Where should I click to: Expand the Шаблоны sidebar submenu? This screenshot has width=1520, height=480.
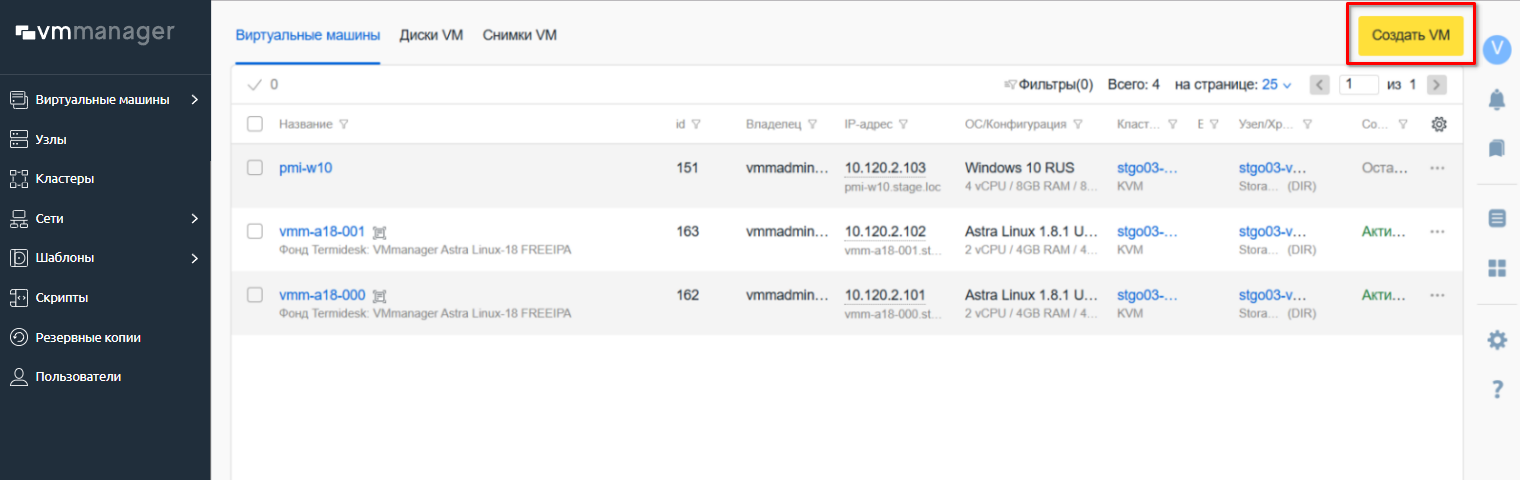coord(194,258)
